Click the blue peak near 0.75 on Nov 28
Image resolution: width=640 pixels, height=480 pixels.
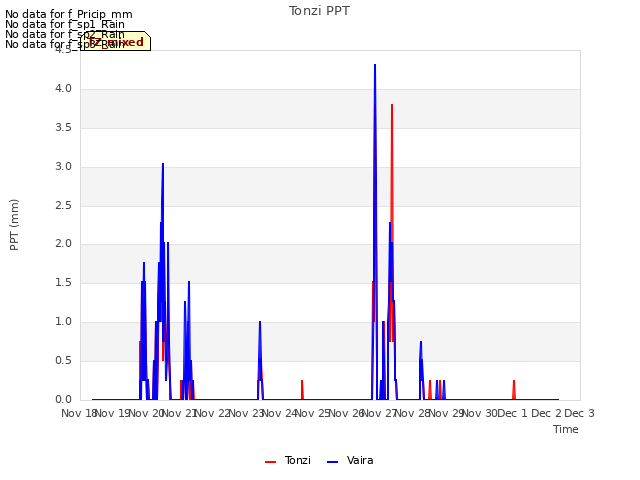coord(421,342)
